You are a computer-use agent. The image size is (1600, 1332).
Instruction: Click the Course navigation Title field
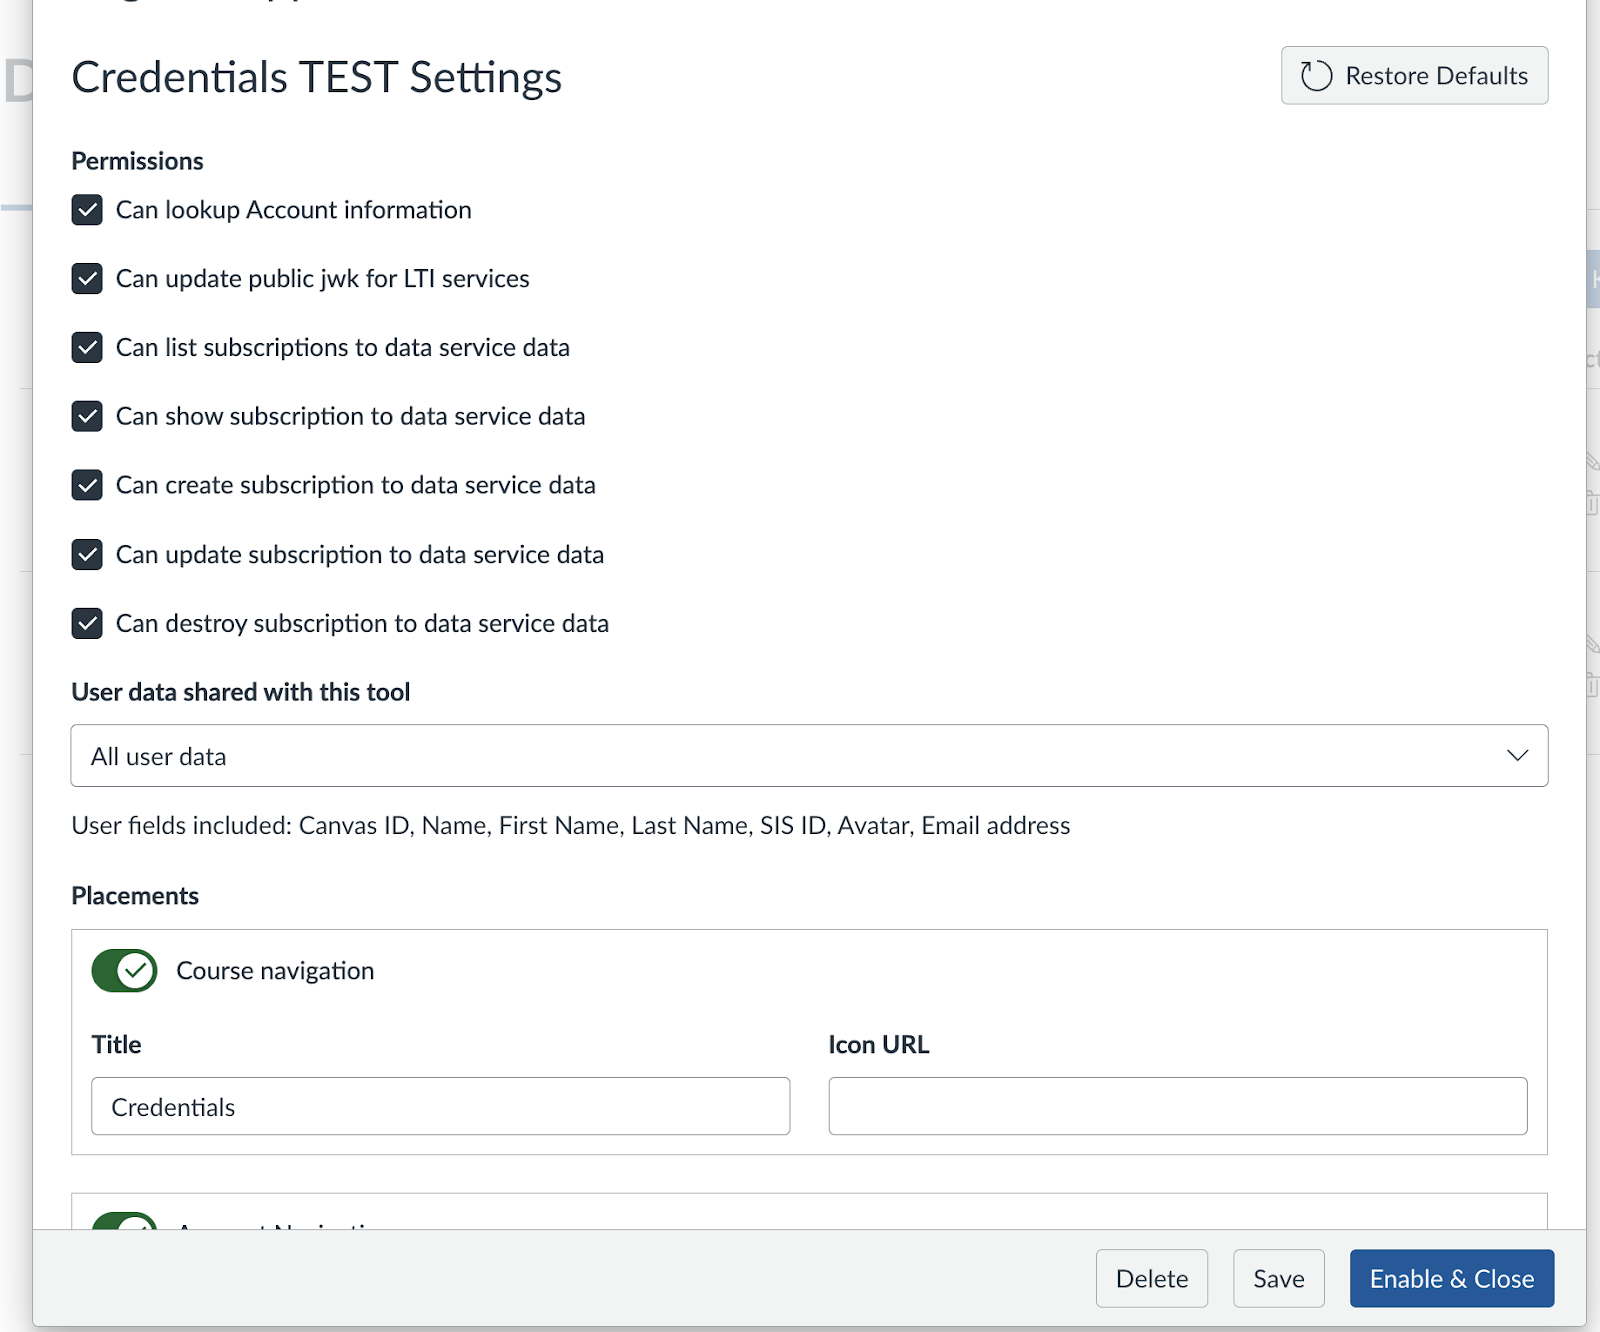440,1106
